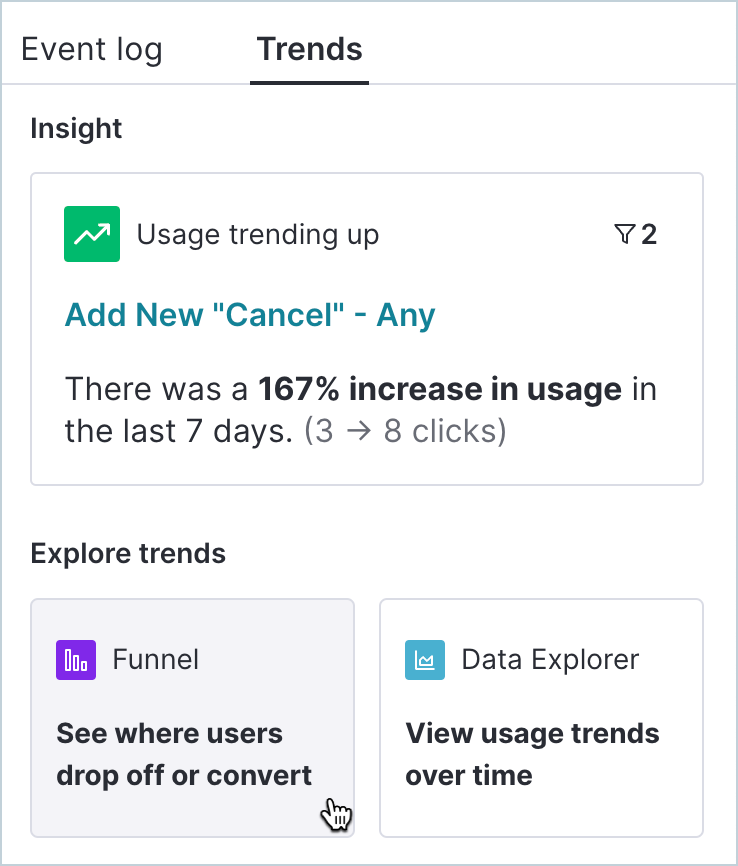Click the 'There was a' insight sentence start
The height and width of the screenshot is (866, 738).
158,389
